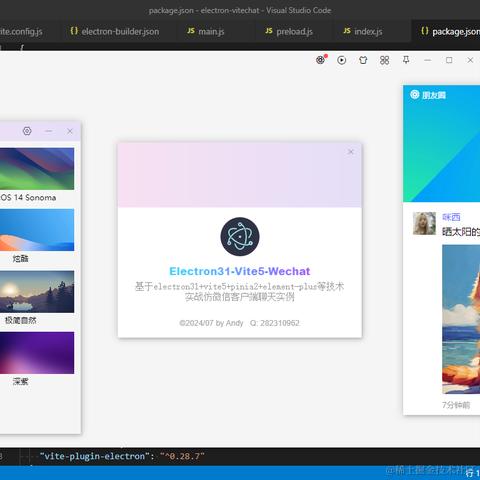
Task: Switch to the preload.js editor tab
Action: [x=289, y=31]
